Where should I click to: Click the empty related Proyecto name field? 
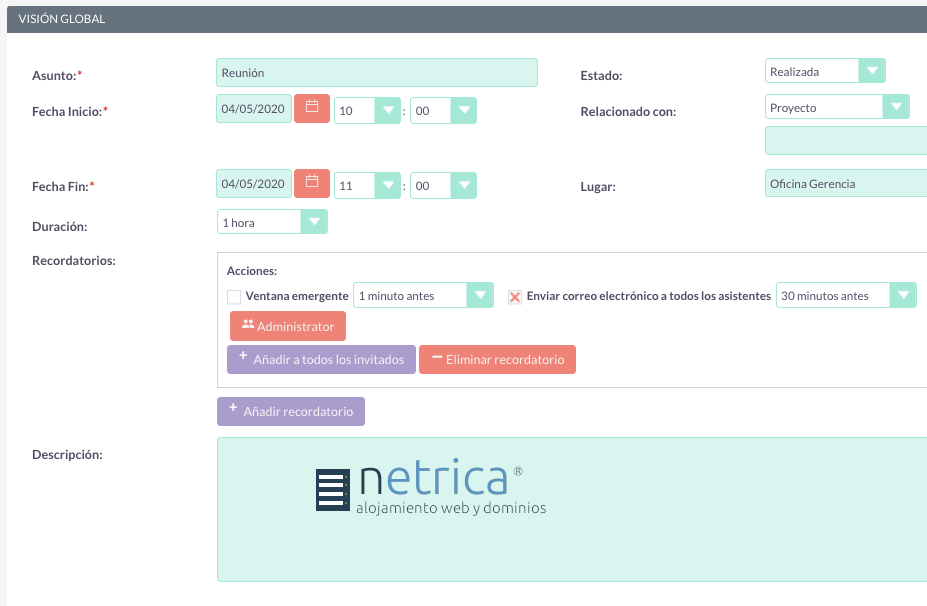846,141
